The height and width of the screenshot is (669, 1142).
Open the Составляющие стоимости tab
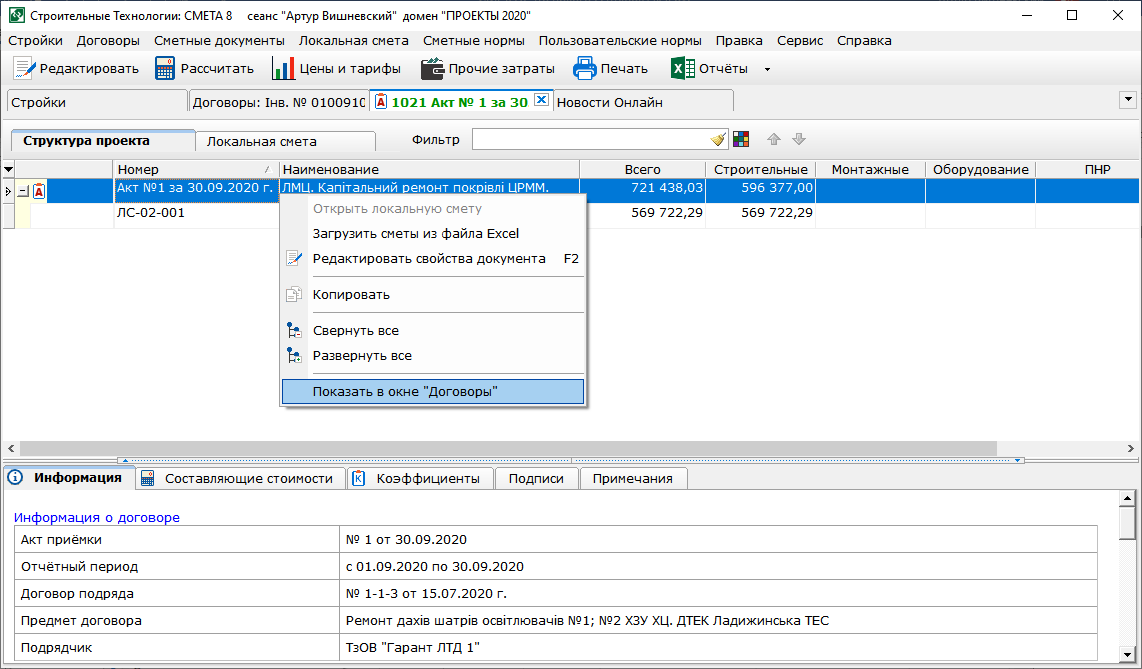pyautogui.click(x=248, y=479)
